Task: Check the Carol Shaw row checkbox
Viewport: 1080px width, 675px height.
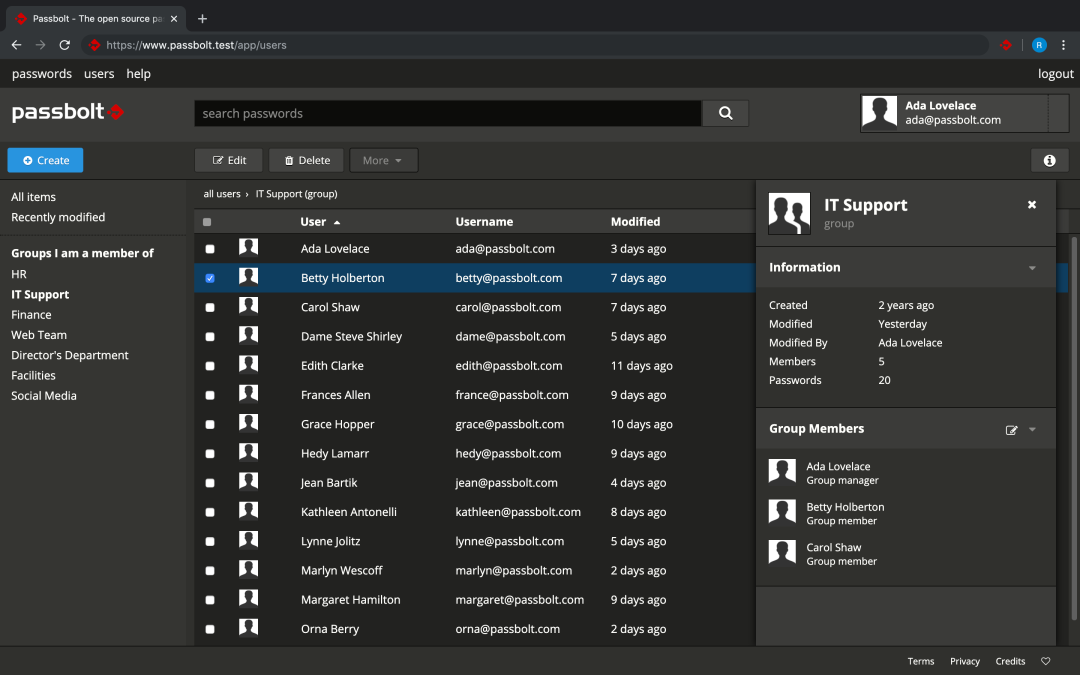Action: point(210,308)
